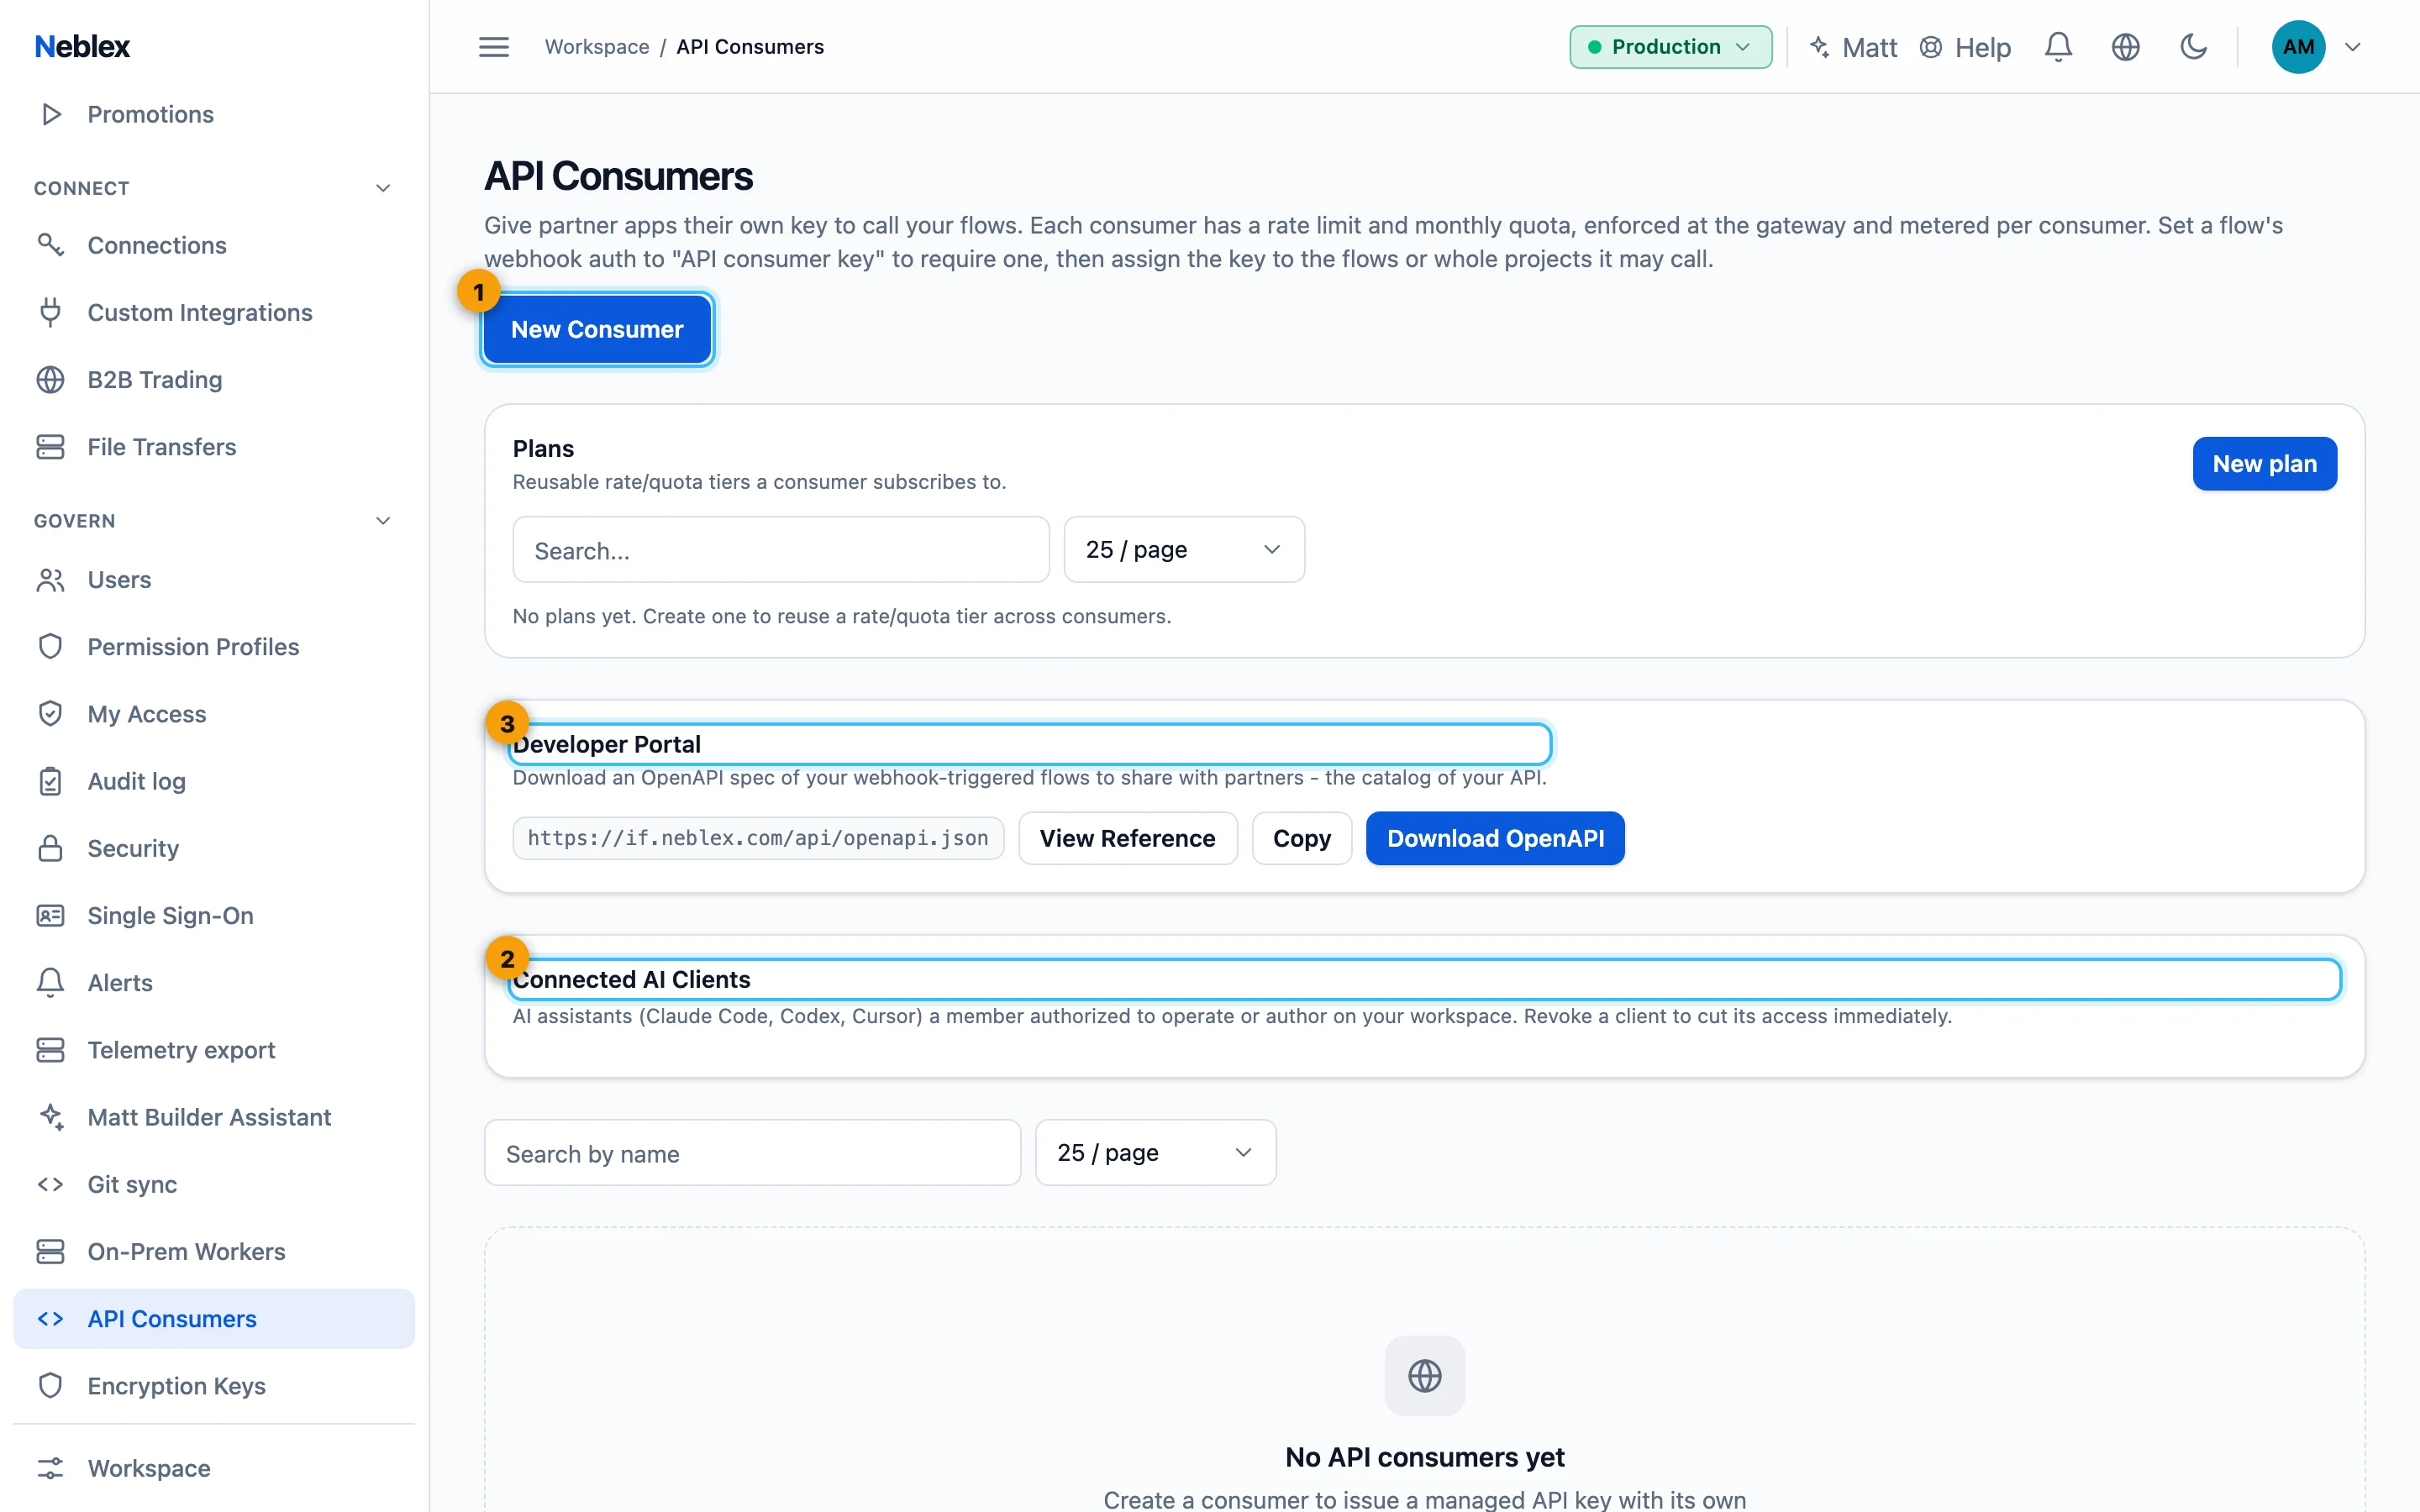Navigate to Telemetry export

[x=214, y=1049]
